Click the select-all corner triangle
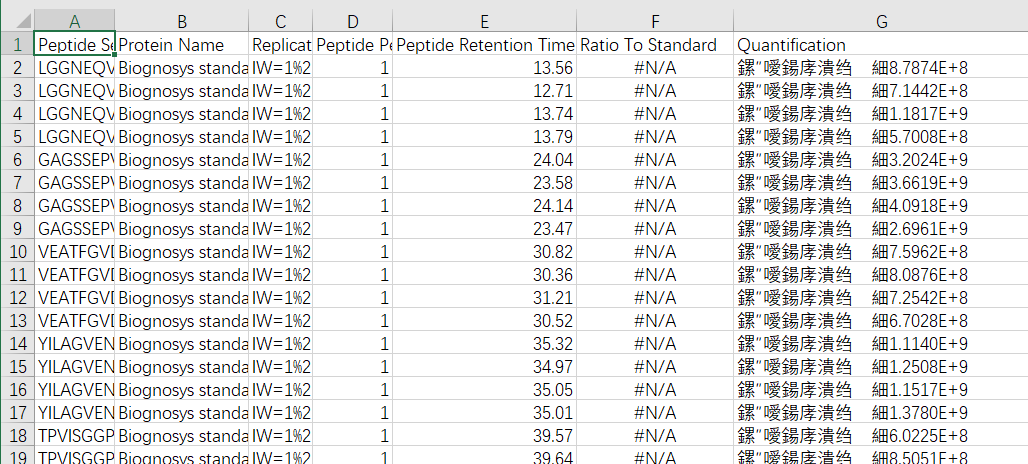Viewport: 1028px width, 464px height. click(17, 22)
